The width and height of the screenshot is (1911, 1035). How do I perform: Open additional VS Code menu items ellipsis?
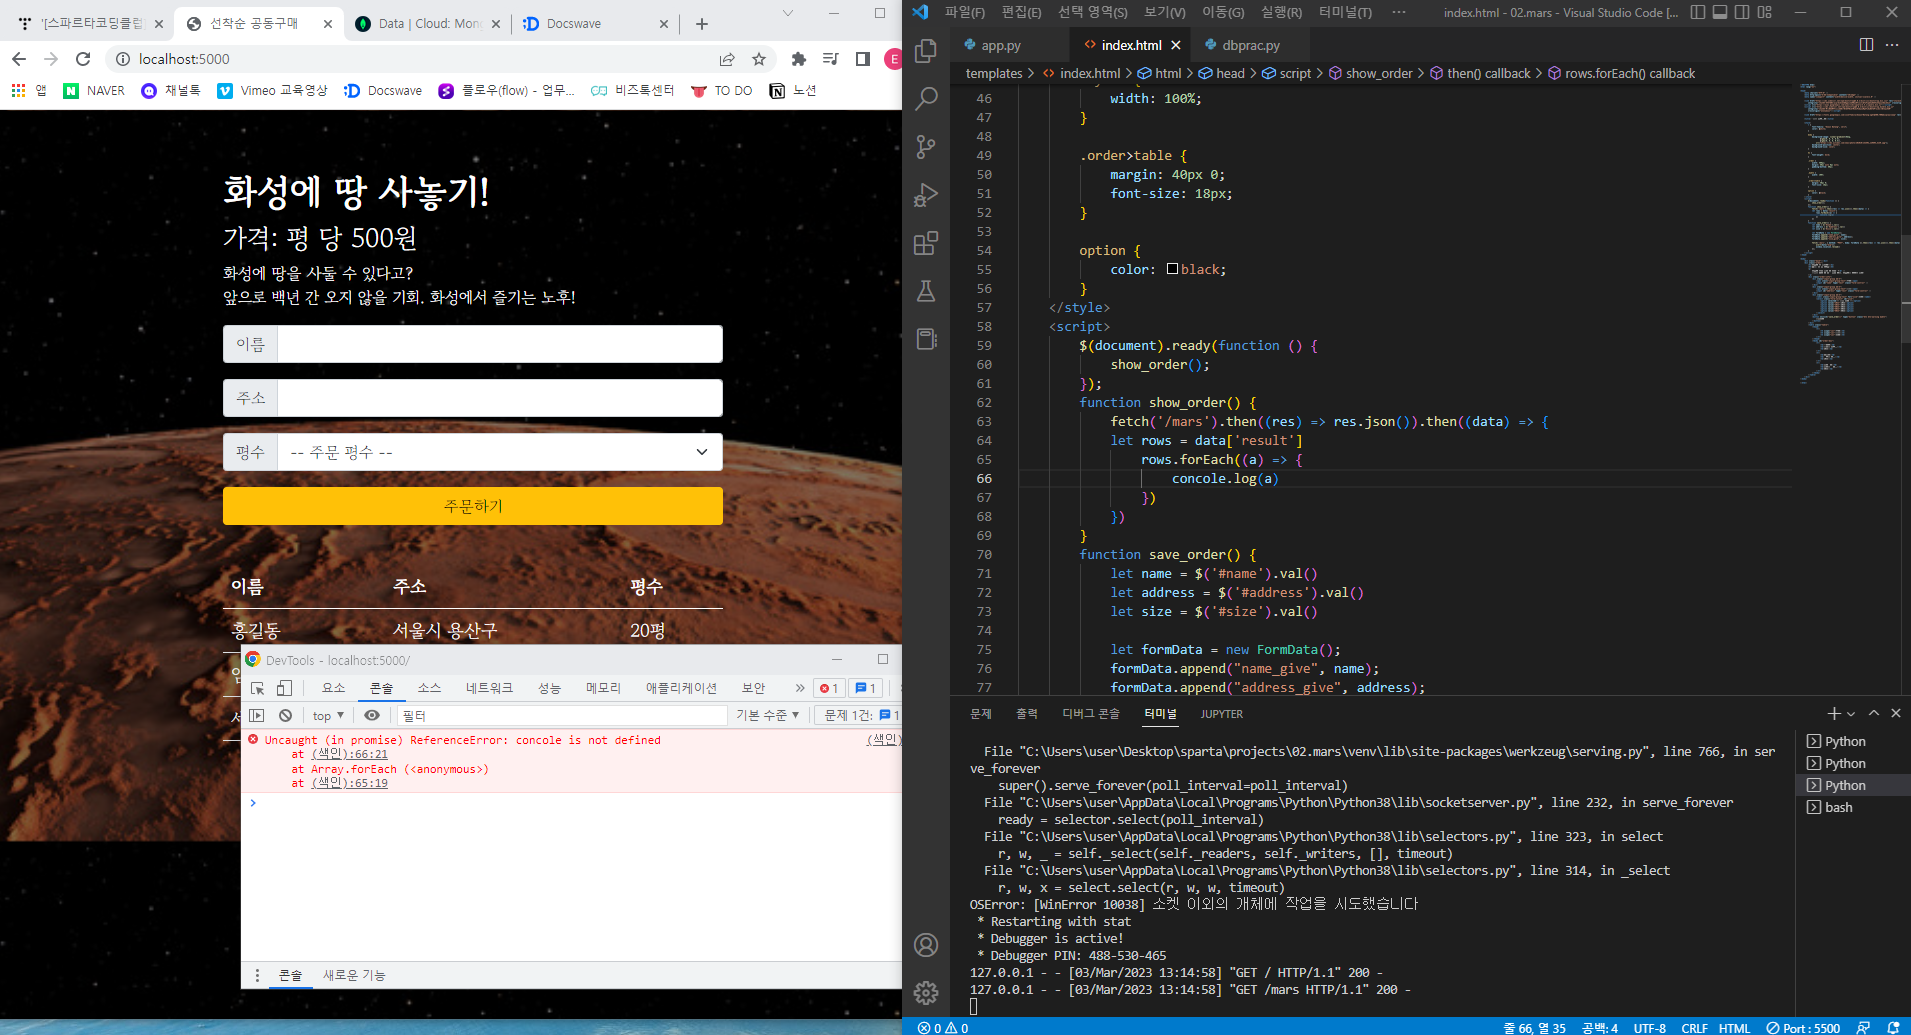pos(1399,12)
